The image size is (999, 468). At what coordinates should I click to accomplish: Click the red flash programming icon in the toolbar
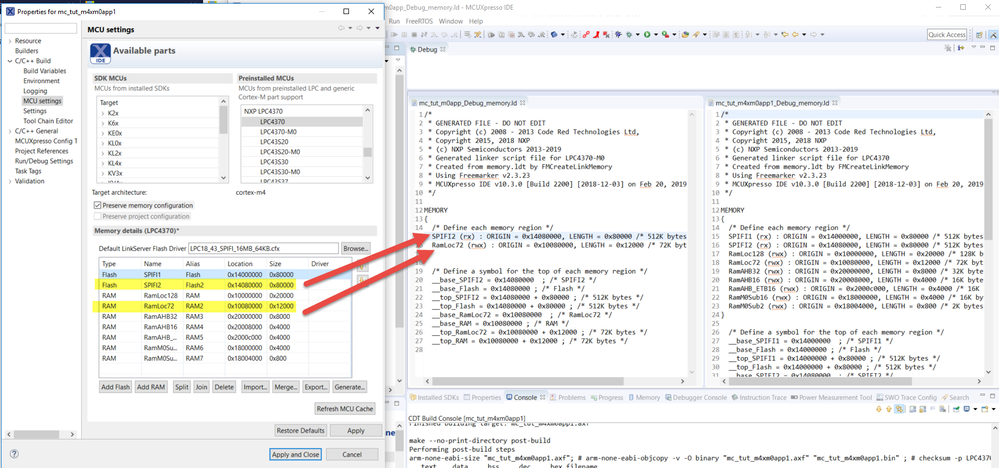click(x=596, y=34)
